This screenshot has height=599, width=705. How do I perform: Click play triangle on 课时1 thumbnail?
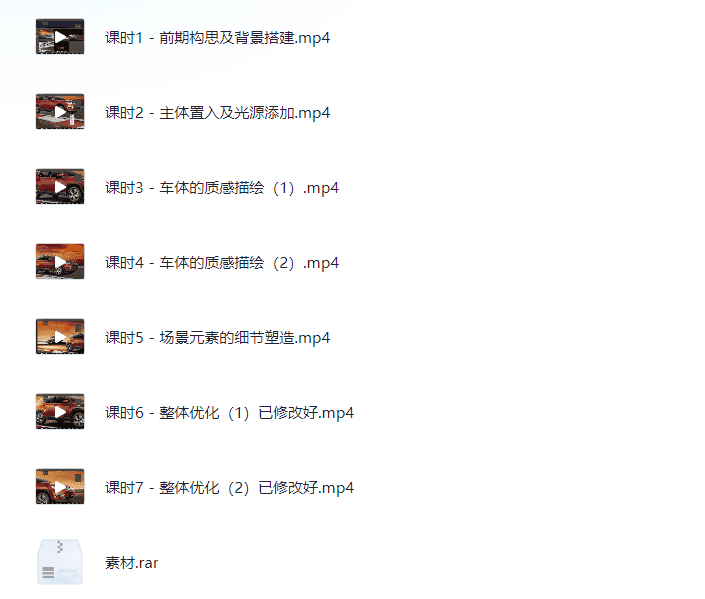(60, 37)
